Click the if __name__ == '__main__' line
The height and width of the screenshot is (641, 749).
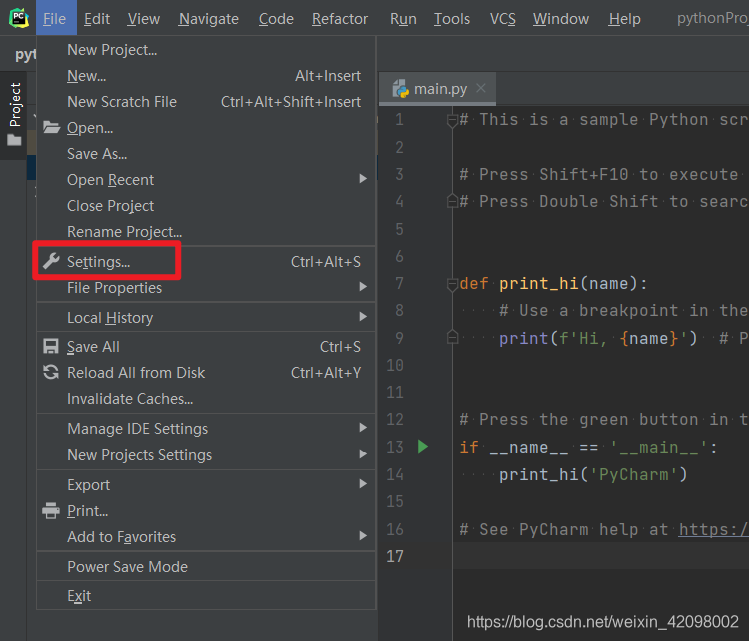pyautogui.click(x=588, y=448)
